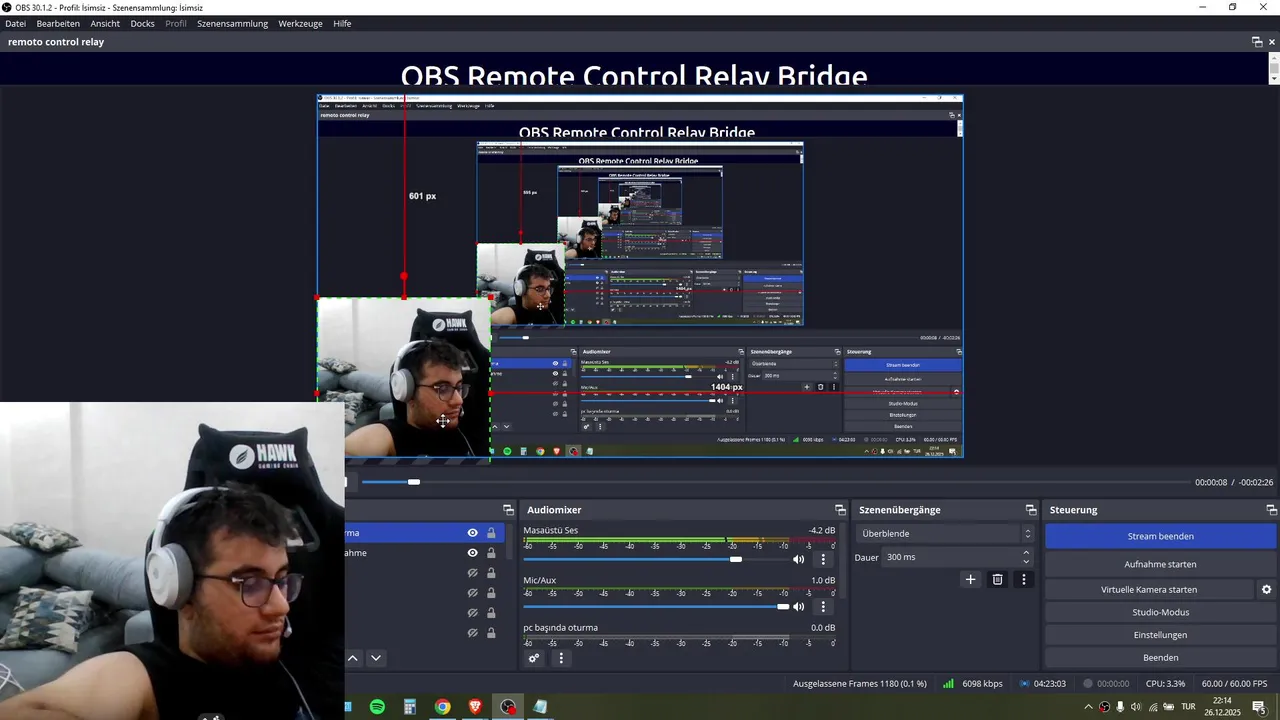This screenshot has height=720, width=1280.
Task: Click the system tray volume icon
Action: click(1136, 707)
